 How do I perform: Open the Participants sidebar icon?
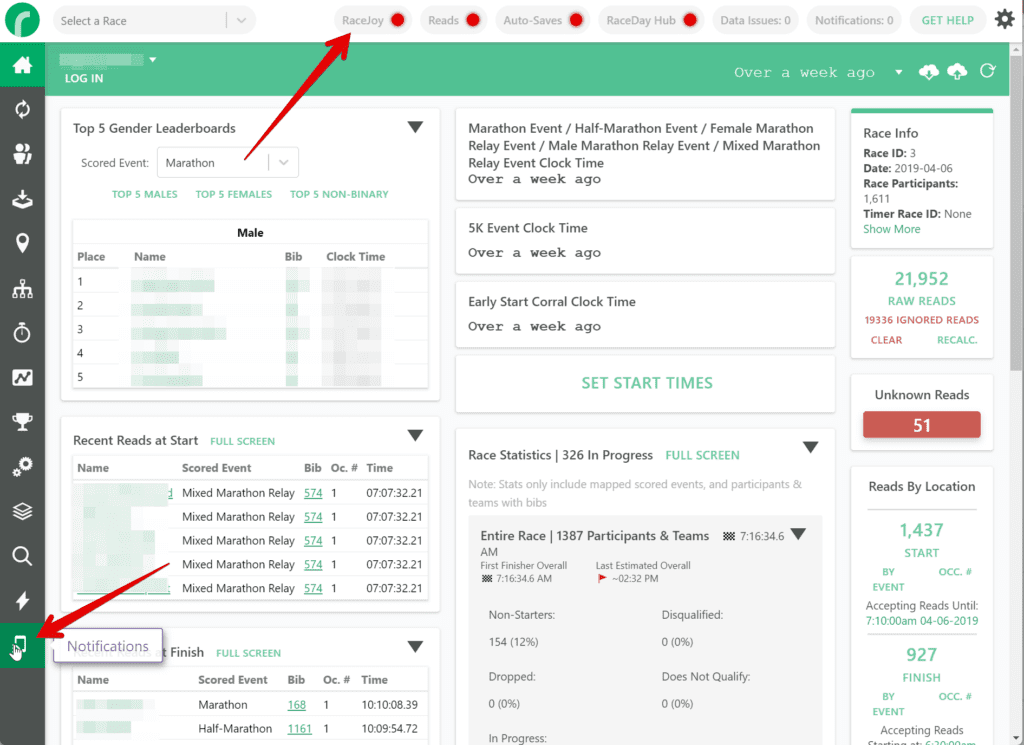(x=22, y=154)
